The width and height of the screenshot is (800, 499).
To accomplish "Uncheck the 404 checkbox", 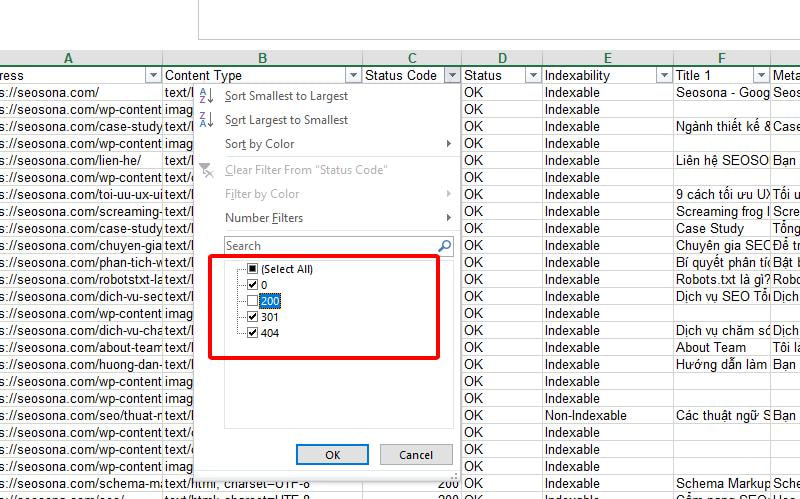I will pos(253,333).
